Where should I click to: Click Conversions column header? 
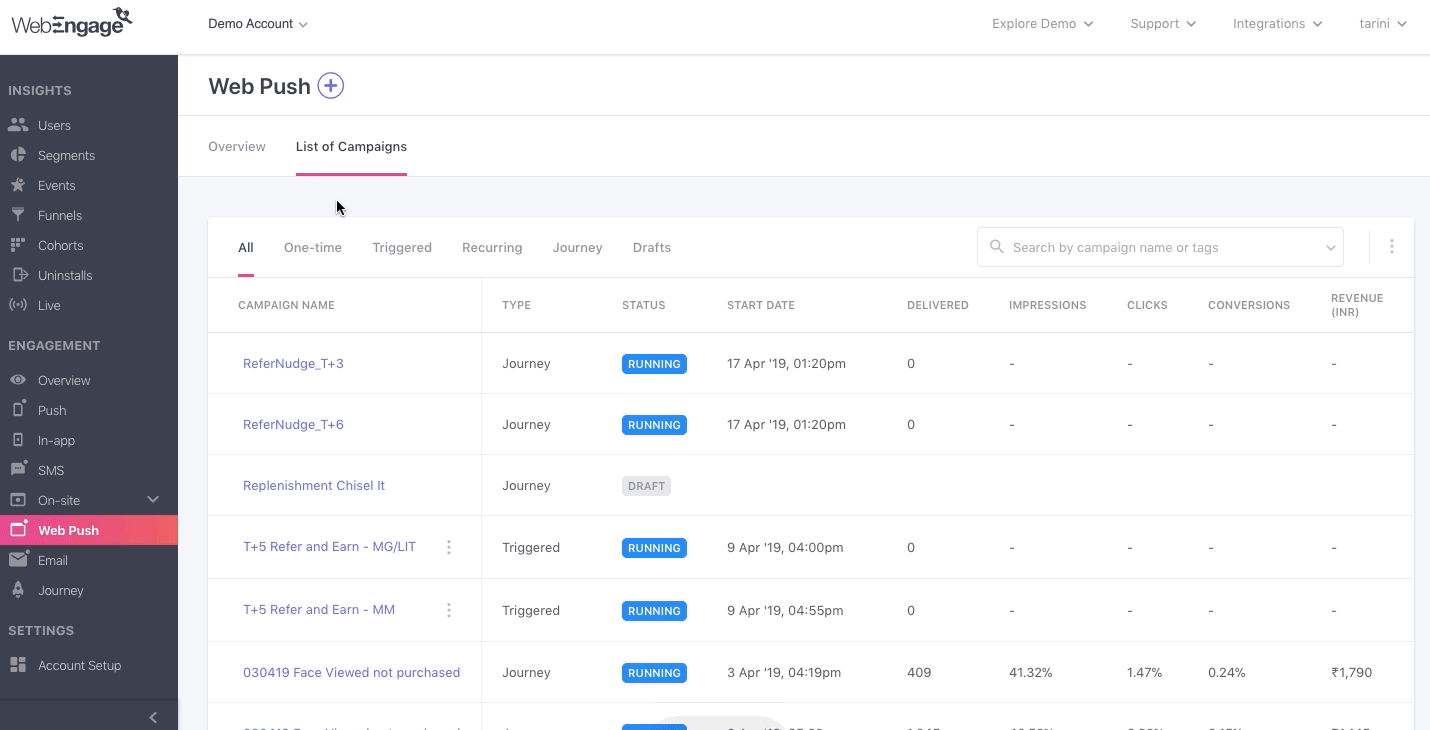pos(1249,305)
